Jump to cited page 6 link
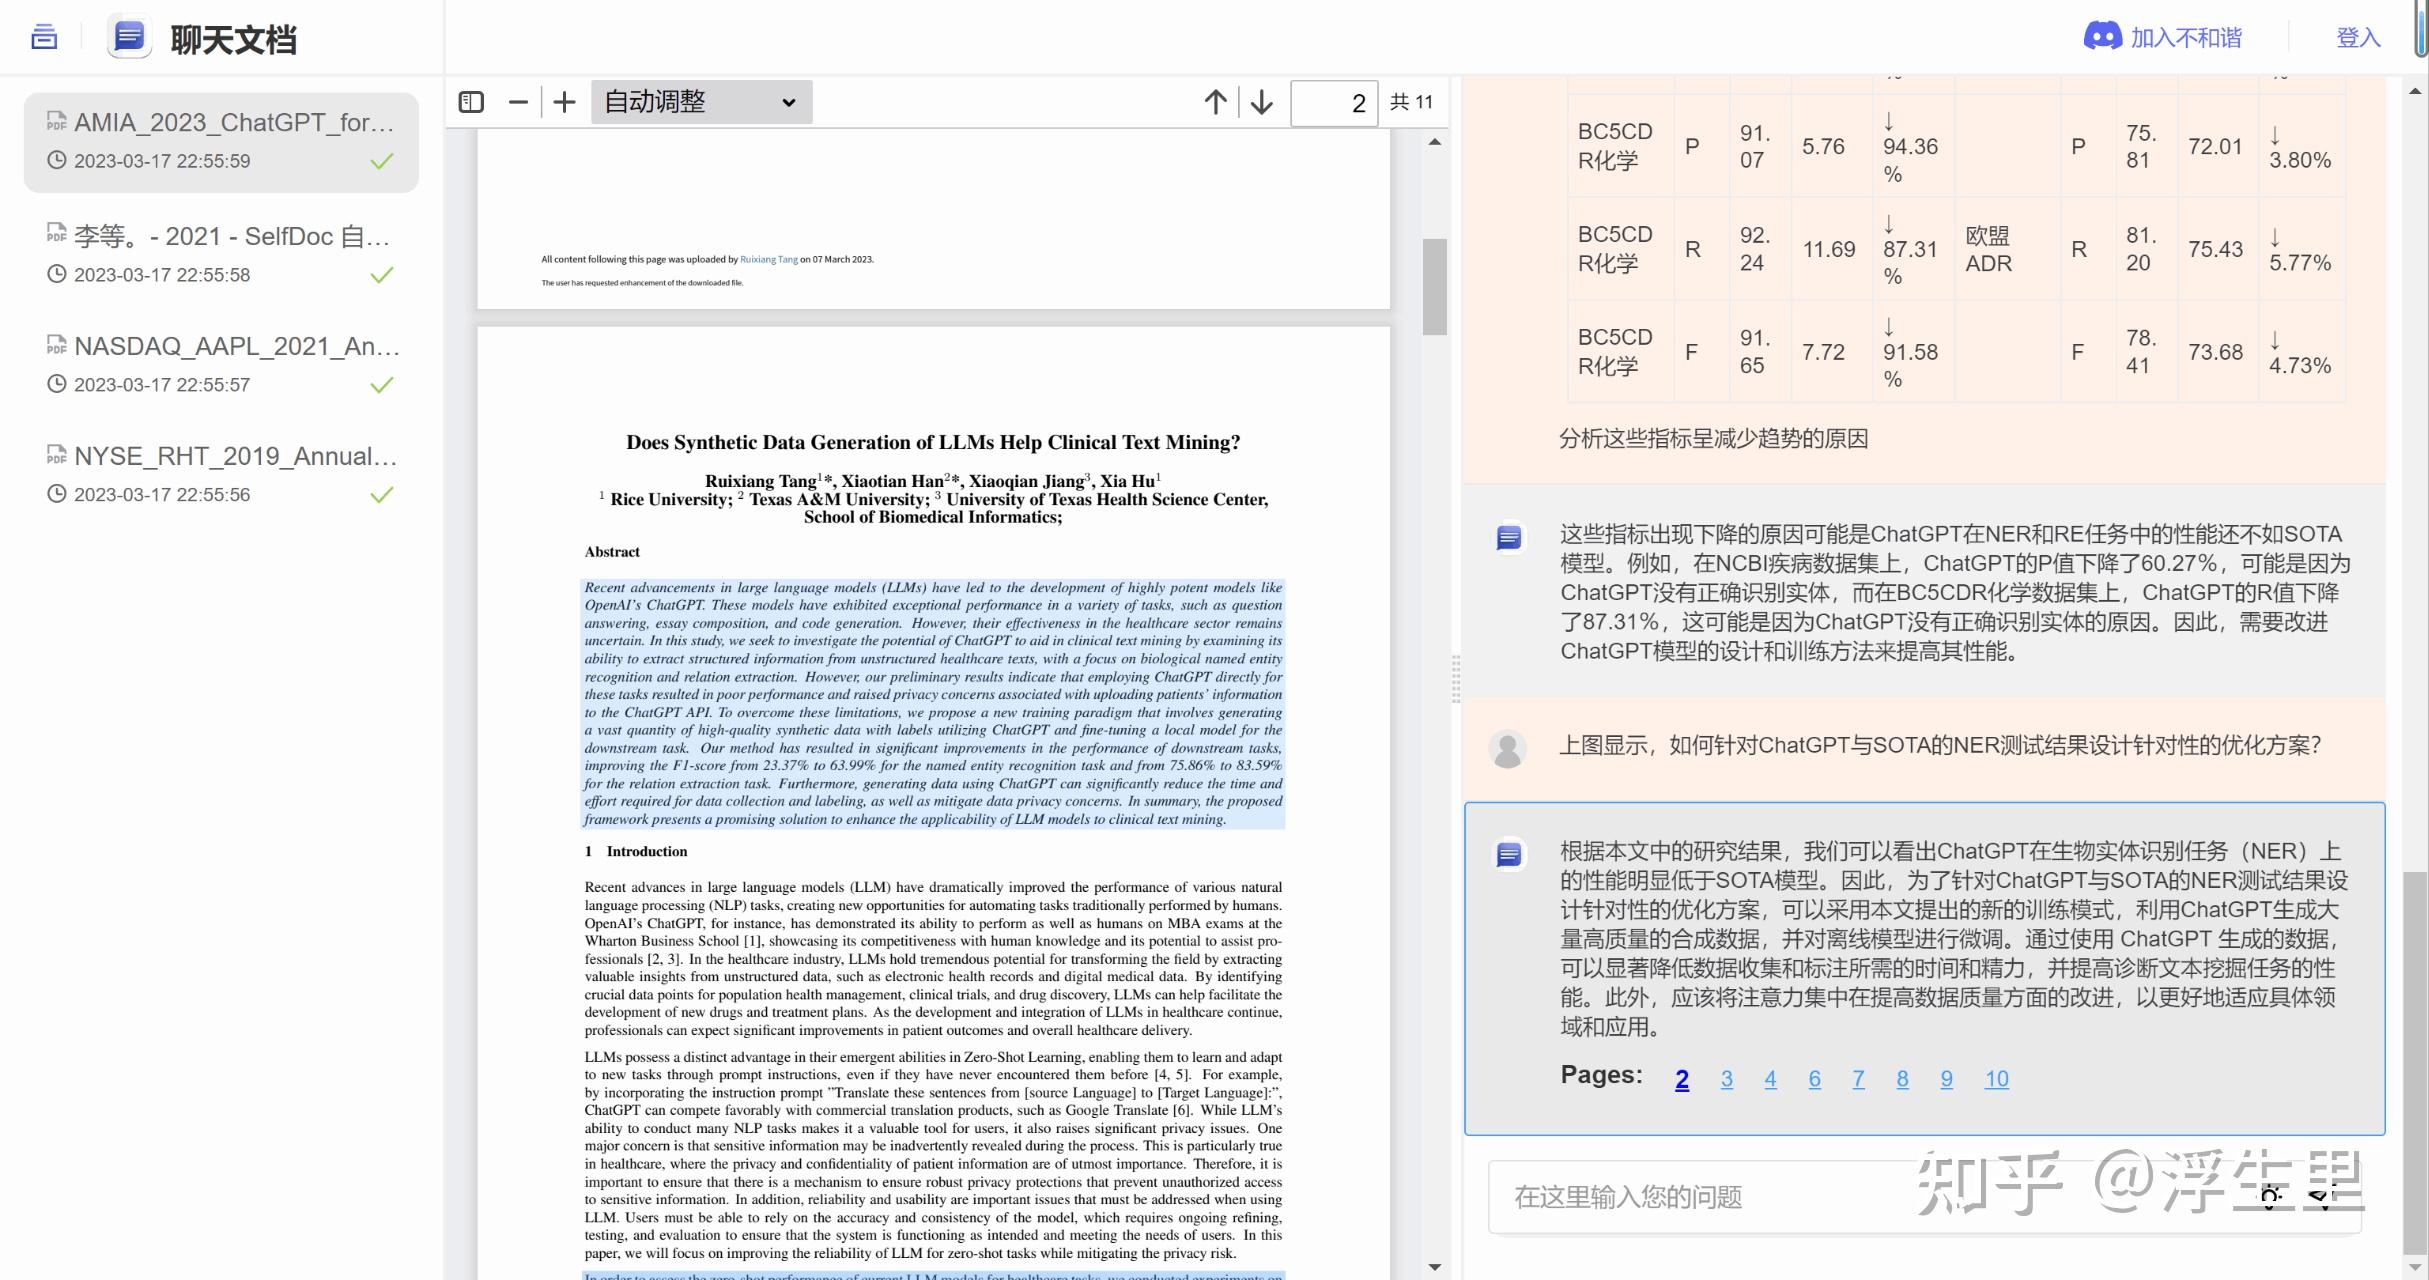The height and width of the screenshot is (1280, 2429). pyautogui.click(x=1814, y=1079)
